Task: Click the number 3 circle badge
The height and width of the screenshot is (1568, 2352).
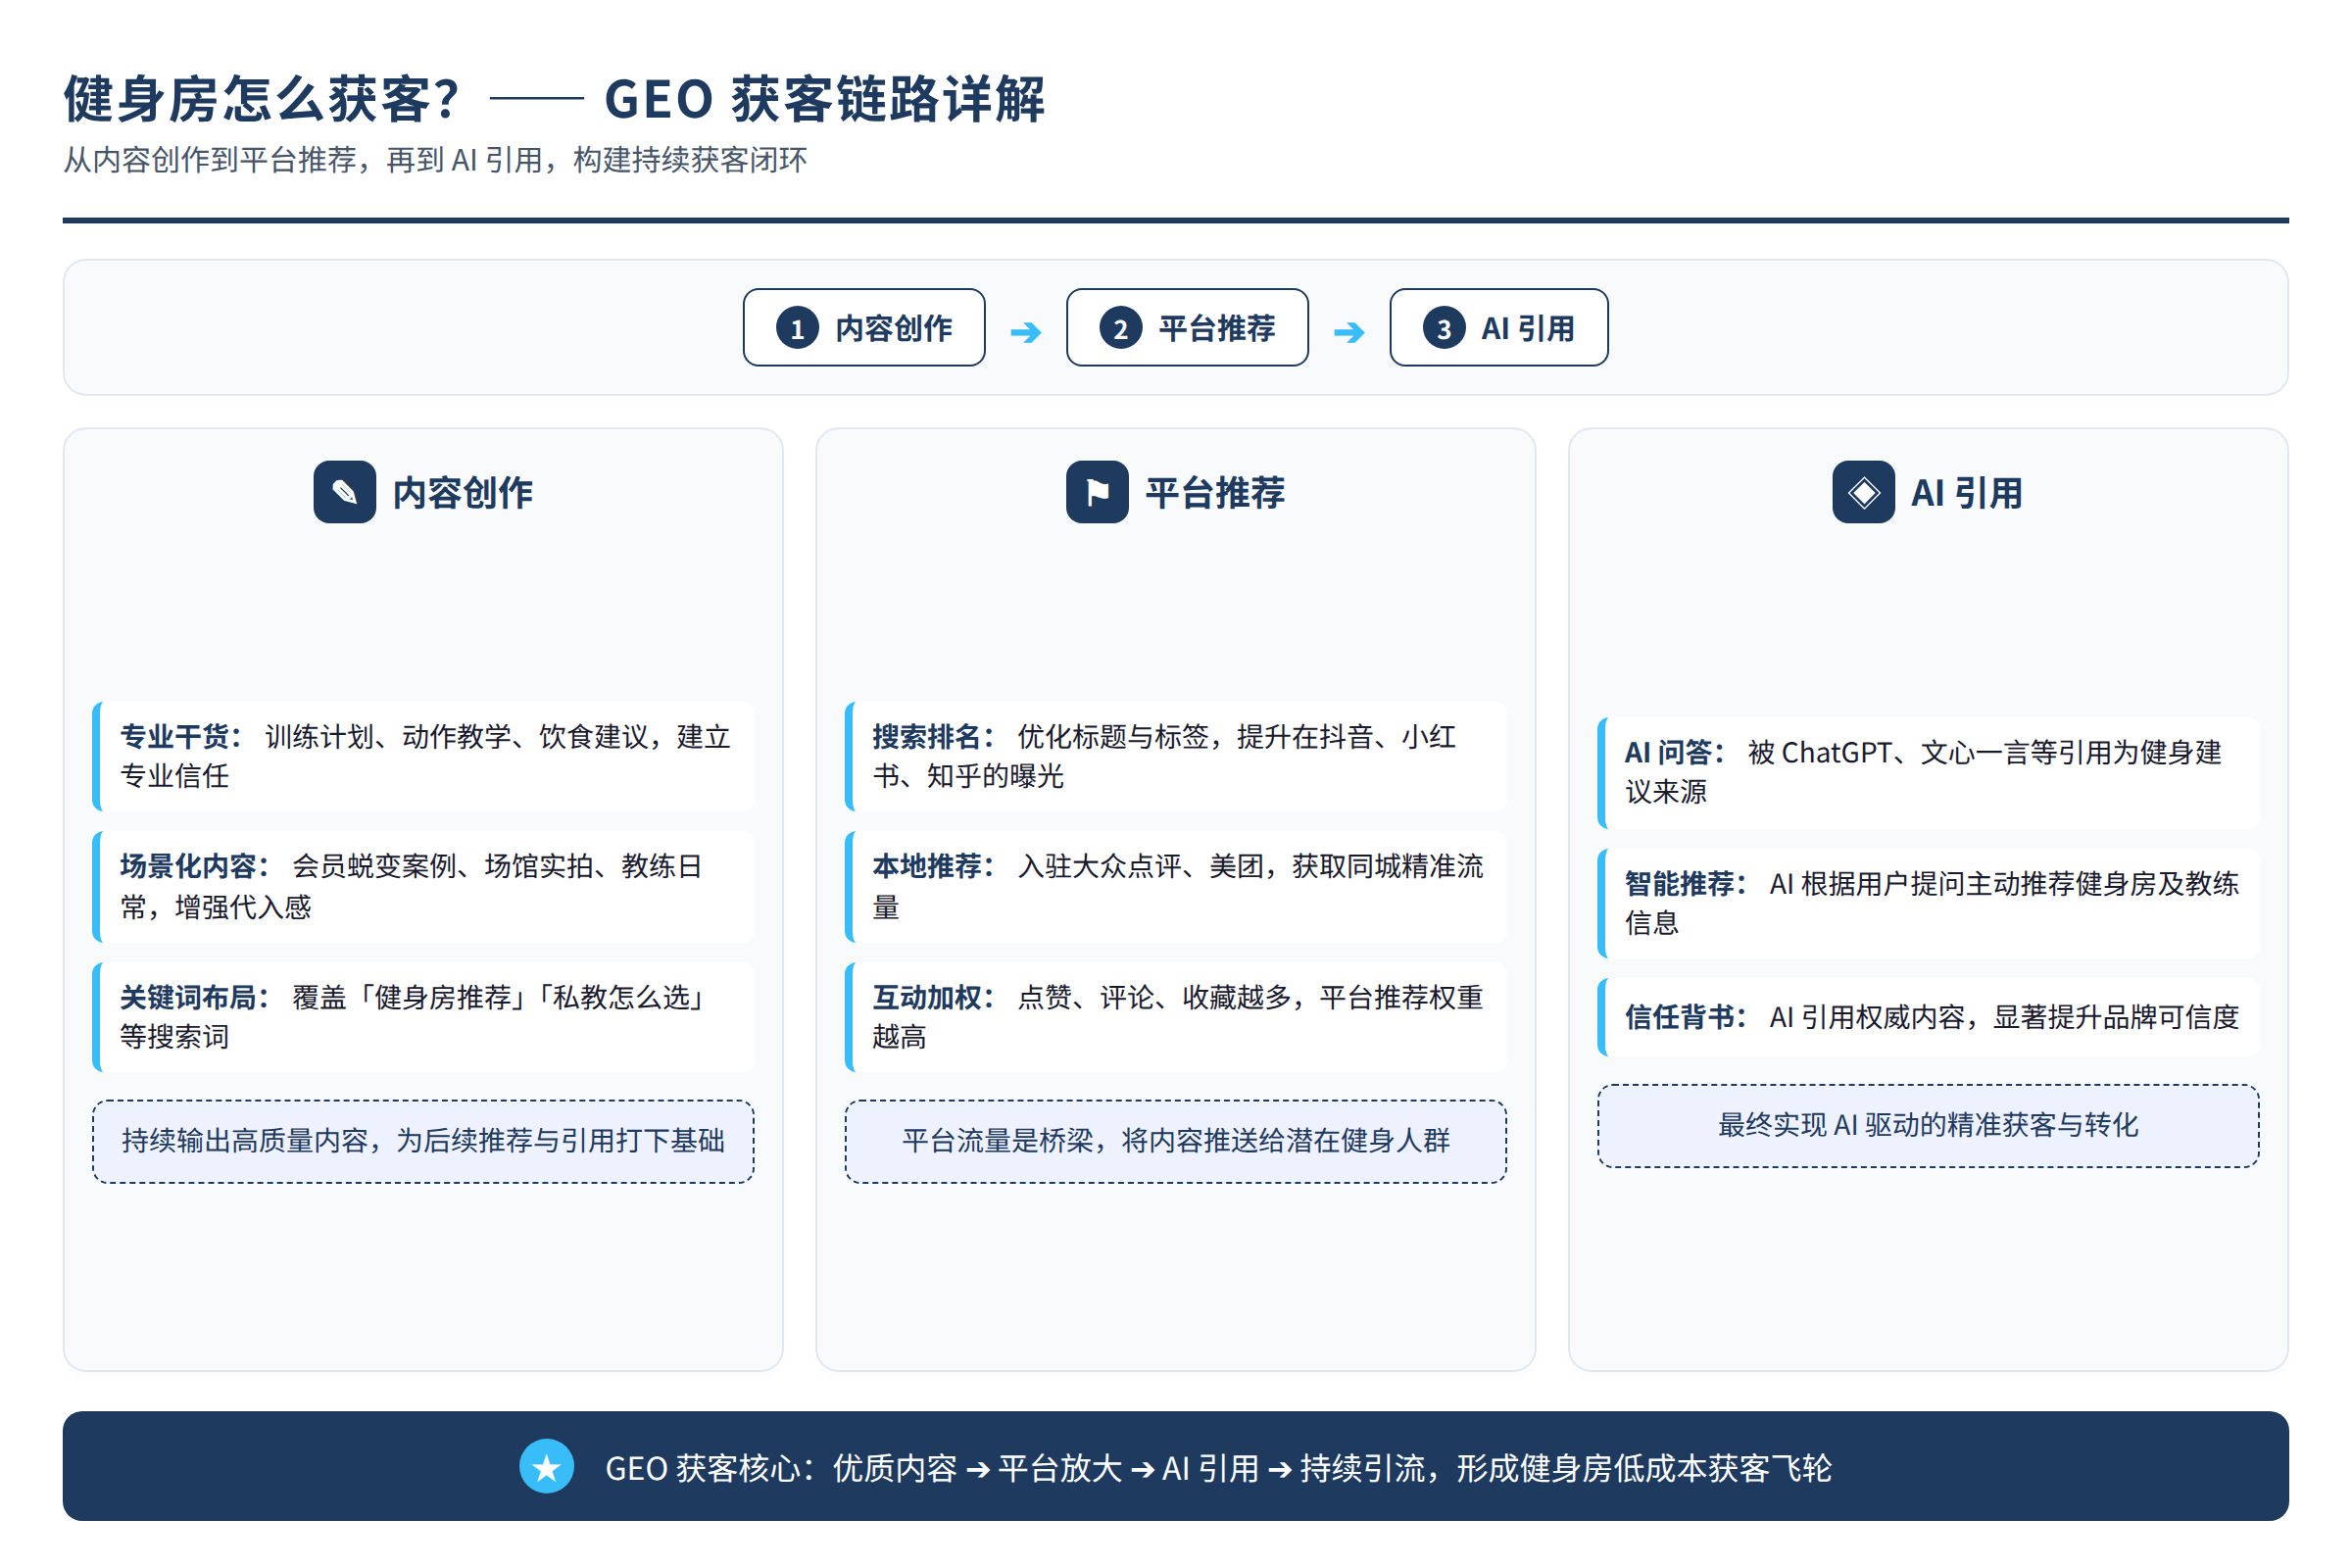Action: coord(1443,328)
